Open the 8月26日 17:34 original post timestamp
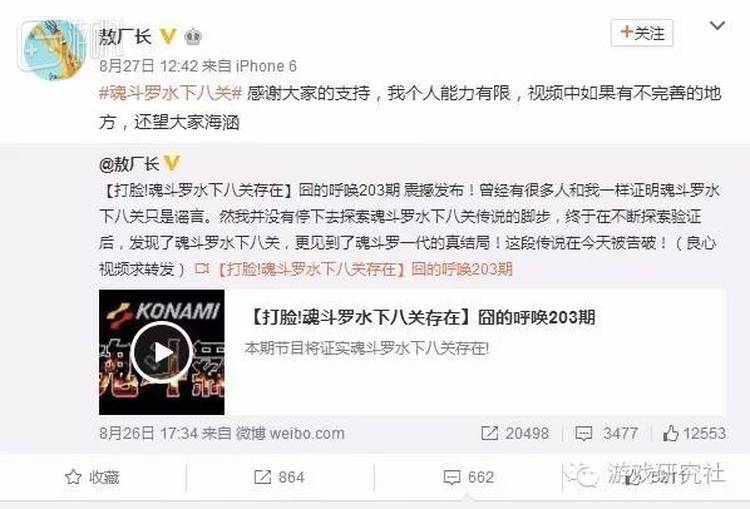 (x=148, y=433)
